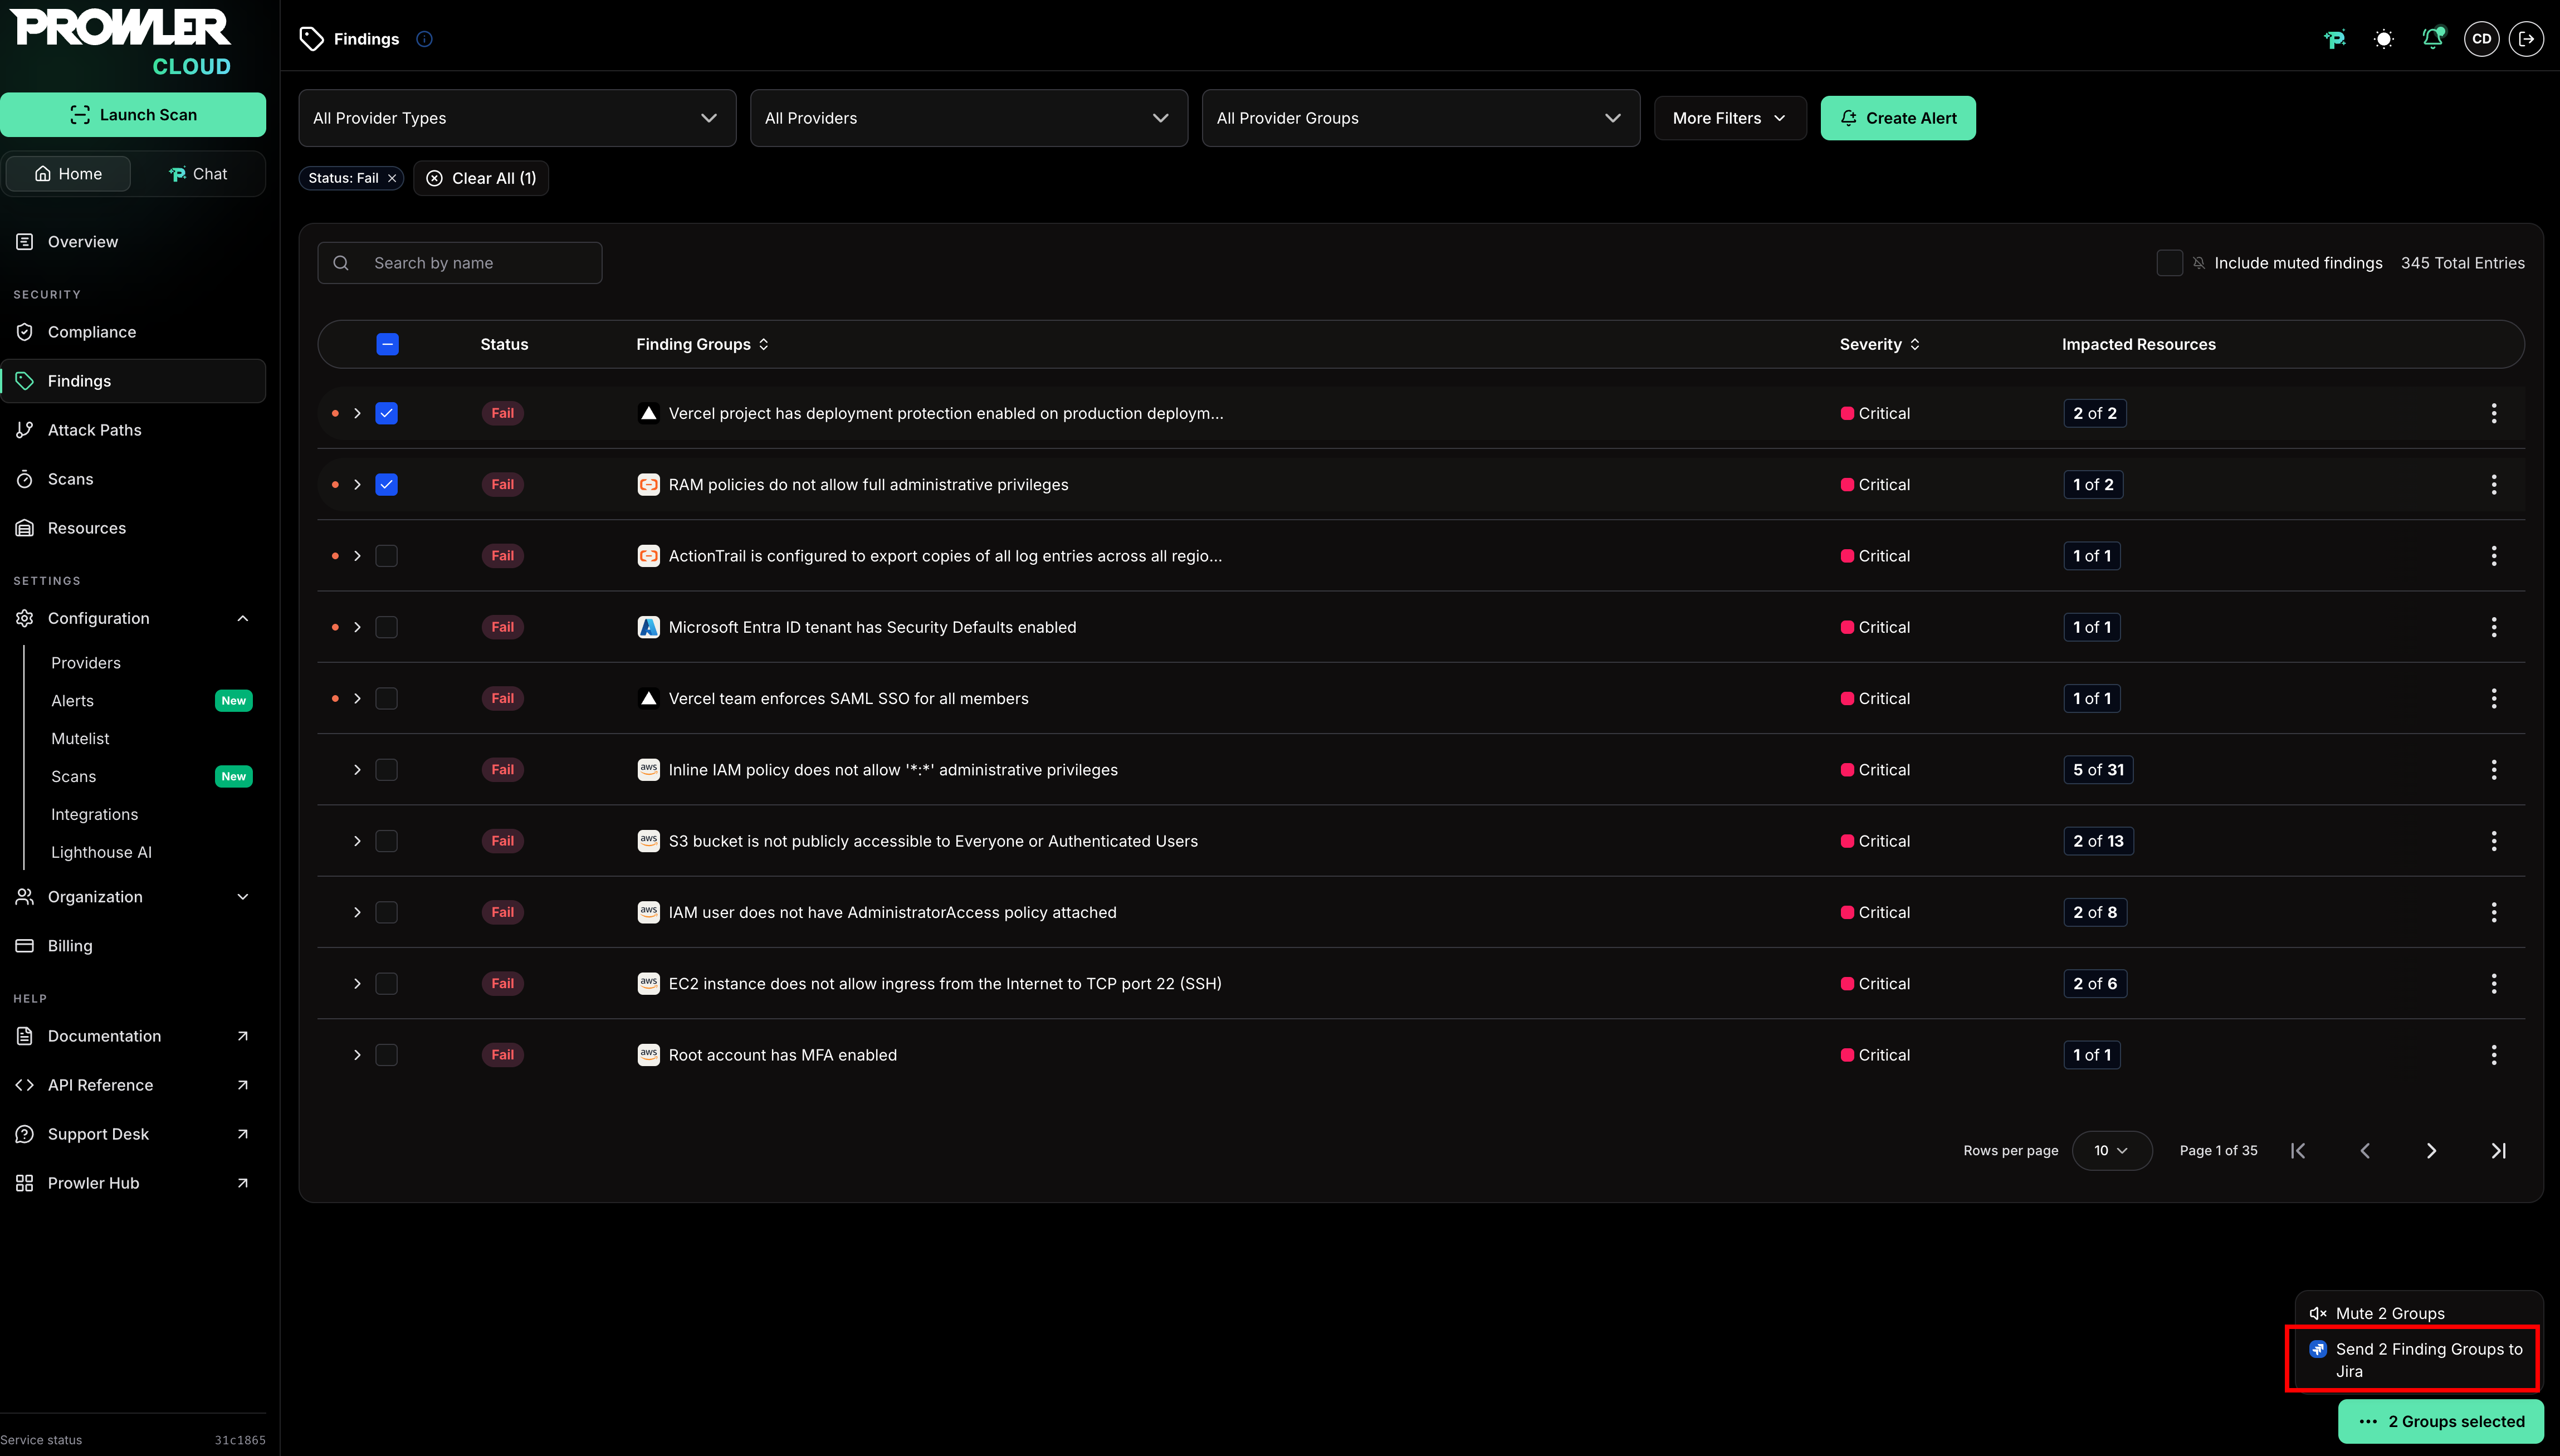2560x1456 pixels.
Task: Navigate to Compliance in the sidebar
Action: click(x=133, y=332)
